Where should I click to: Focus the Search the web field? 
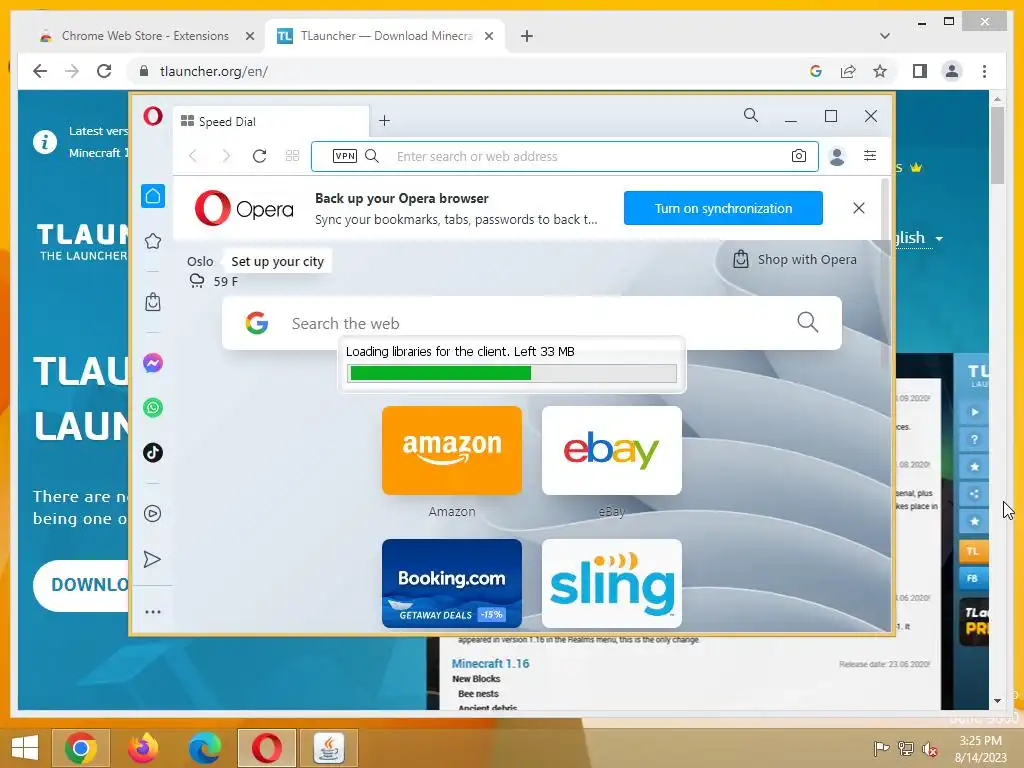[532, 323]
